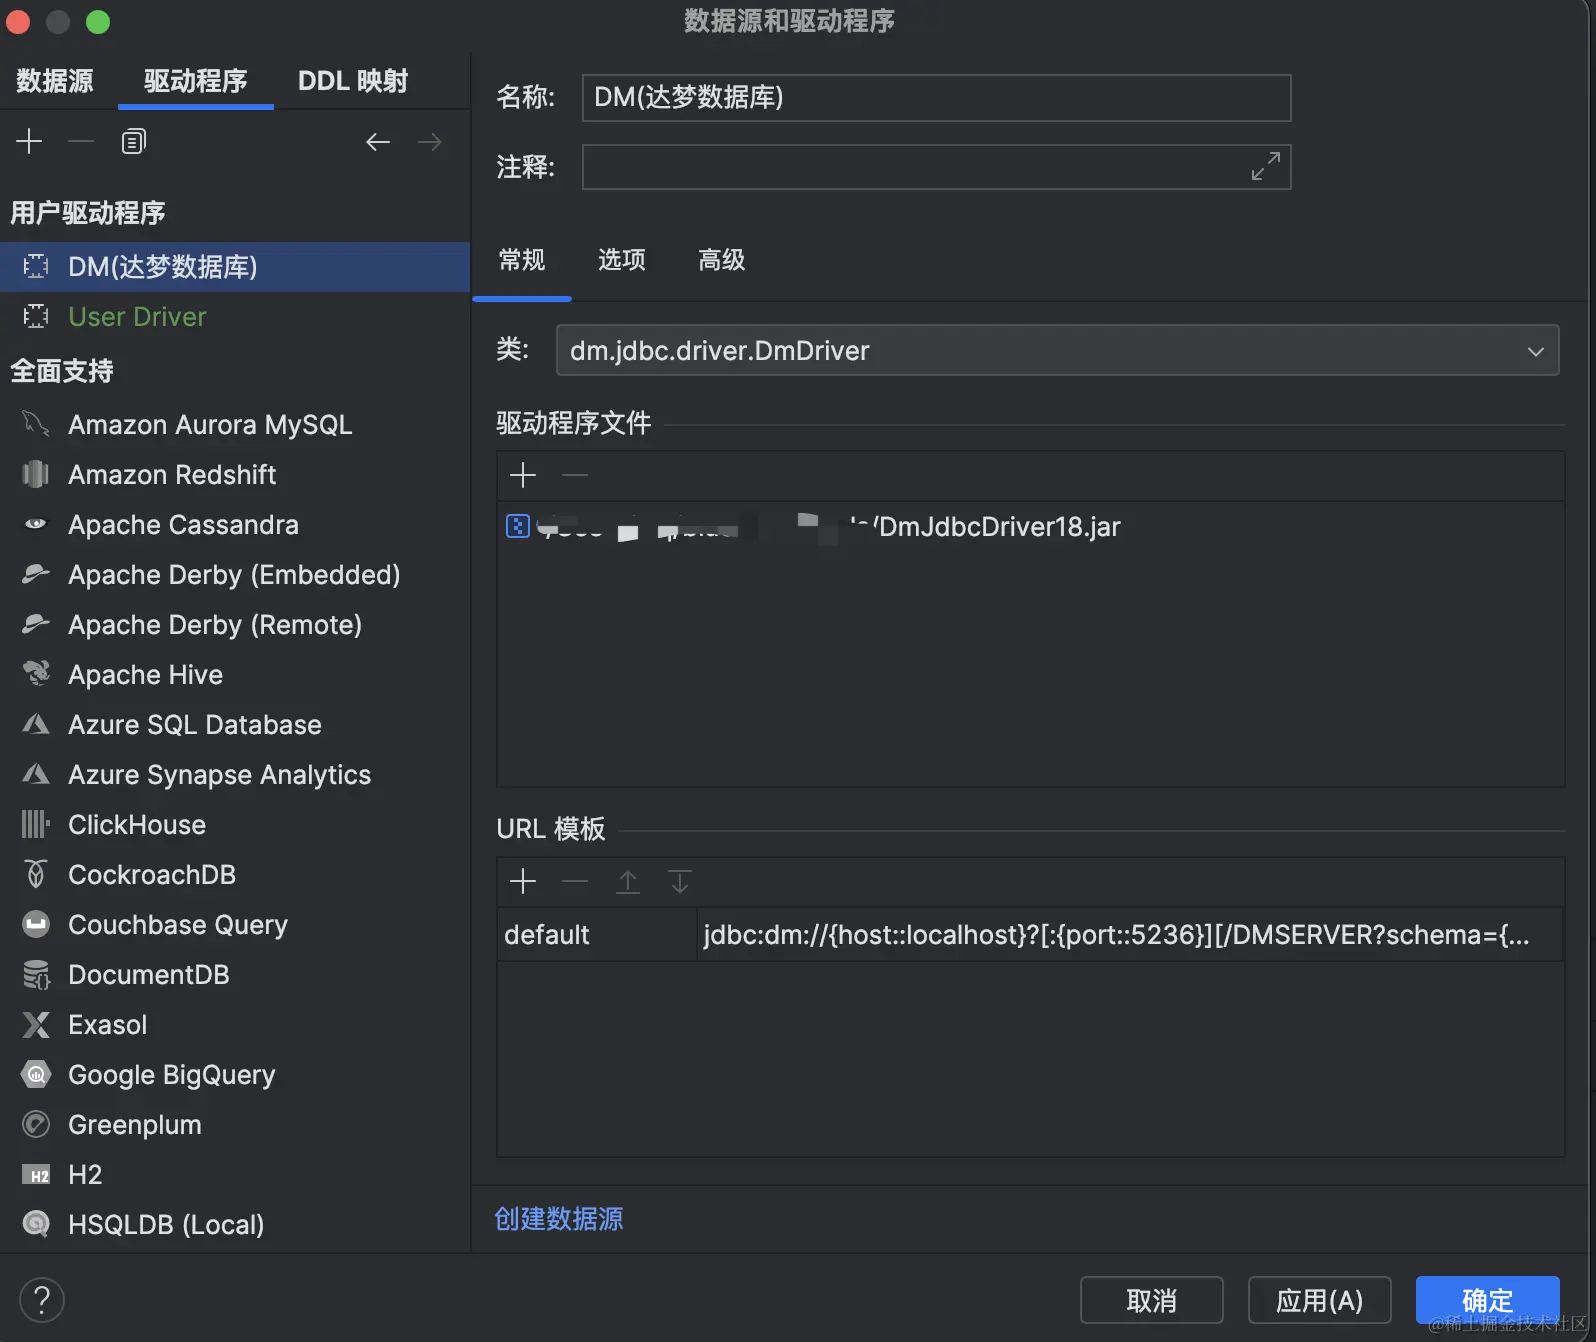The image size is (1596, 1342).
Task: Switch to the 驱动程序 tab
Action: (x=196, y=81)
